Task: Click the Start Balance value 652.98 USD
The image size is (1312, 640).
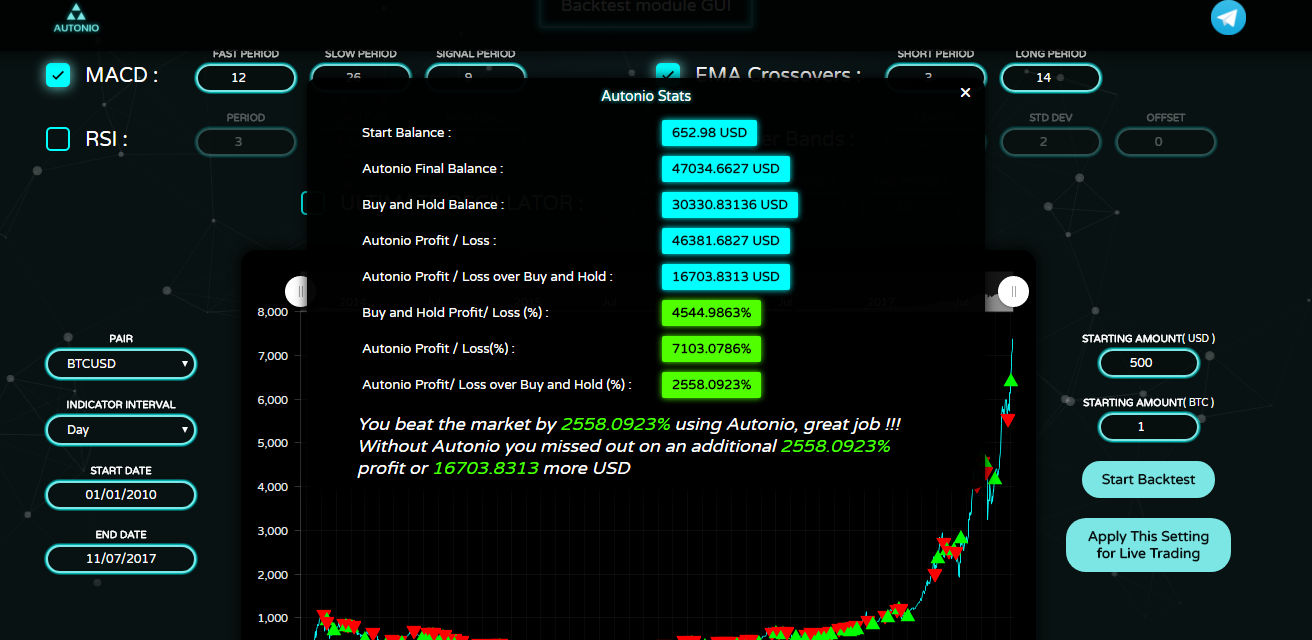Action: 709,133
